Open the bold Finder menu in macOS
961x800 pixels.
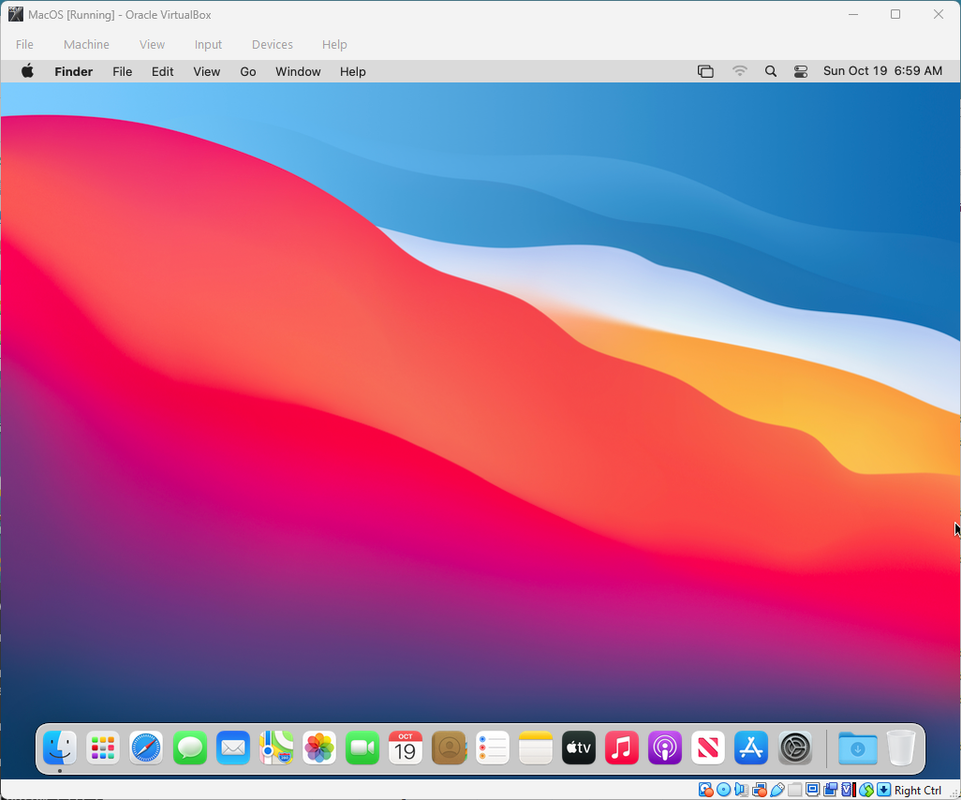(74, 71)
